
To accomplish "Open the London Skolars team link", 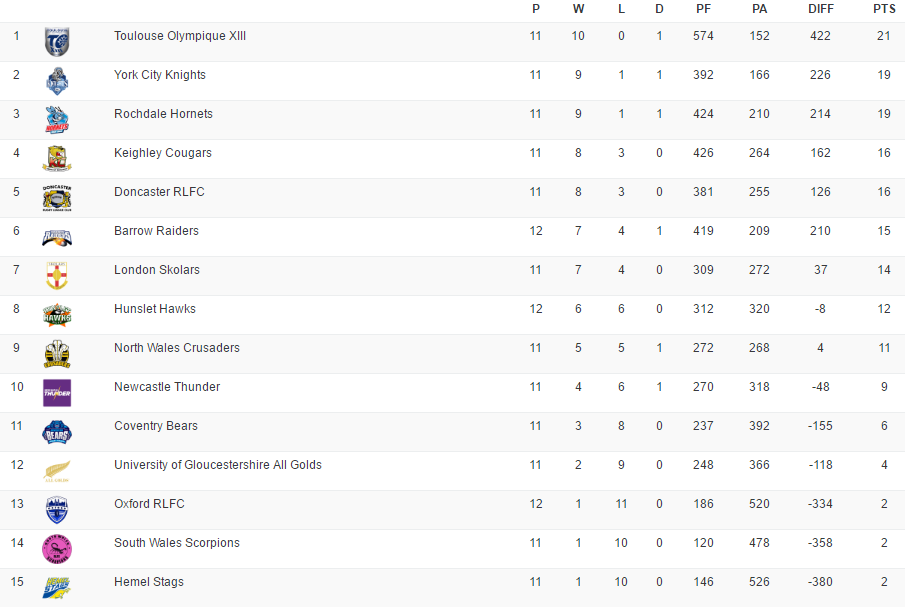I will [157, 270].
